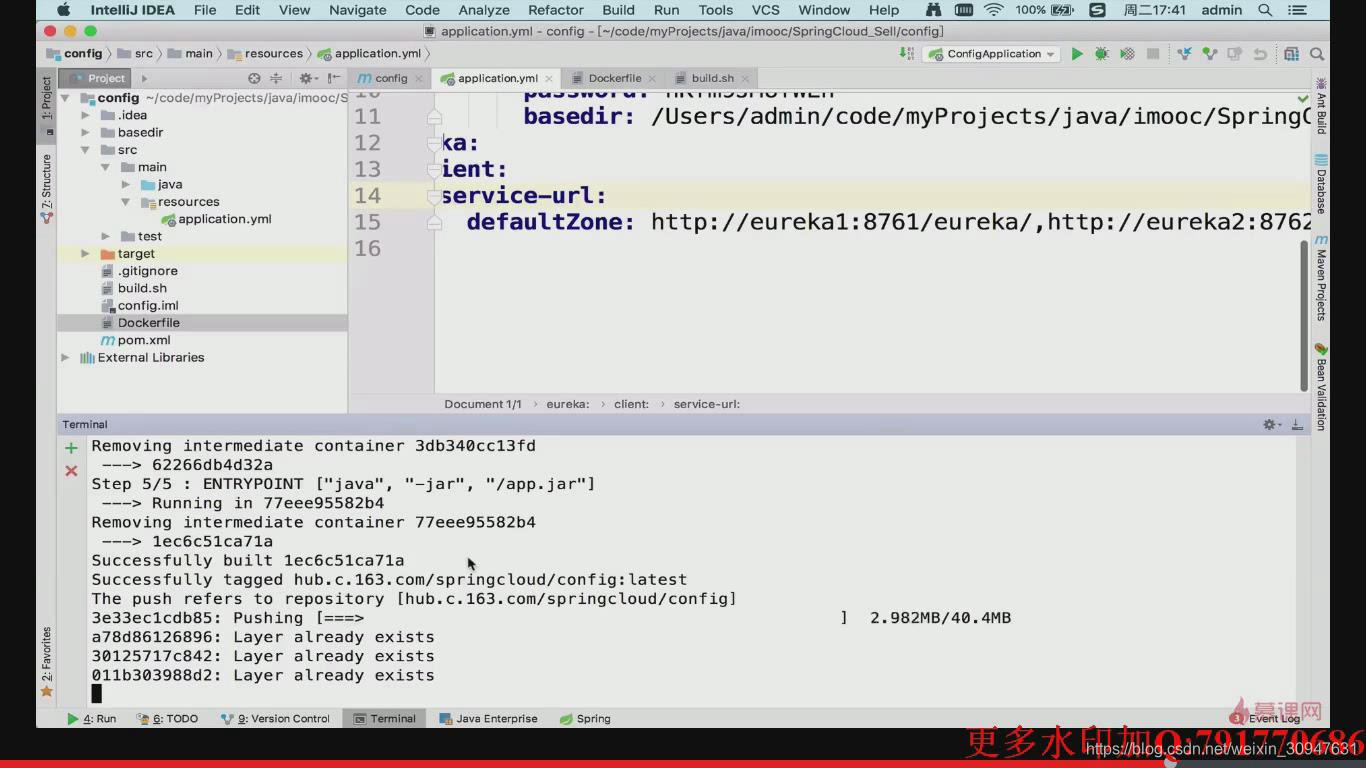The width and height of the screenshot is (1366, 768).
Task: Expand the java folder
Action: click(x=126, y=184)
